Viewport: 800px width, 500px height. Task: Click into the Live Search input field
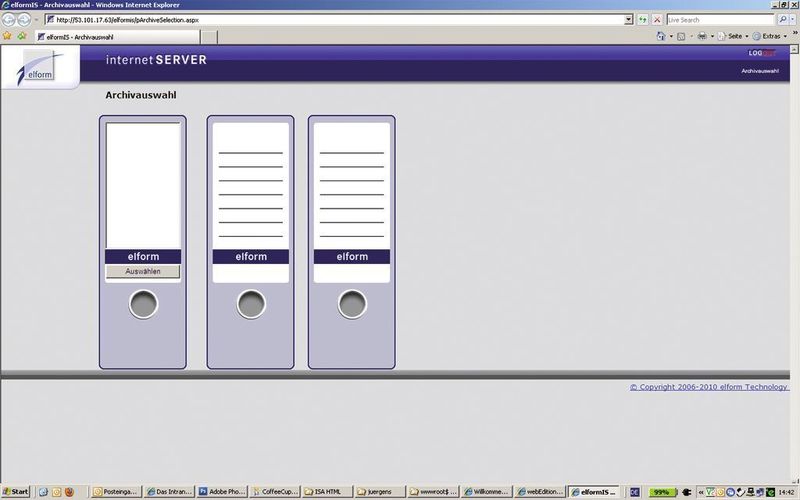click(x=719, y=19)
